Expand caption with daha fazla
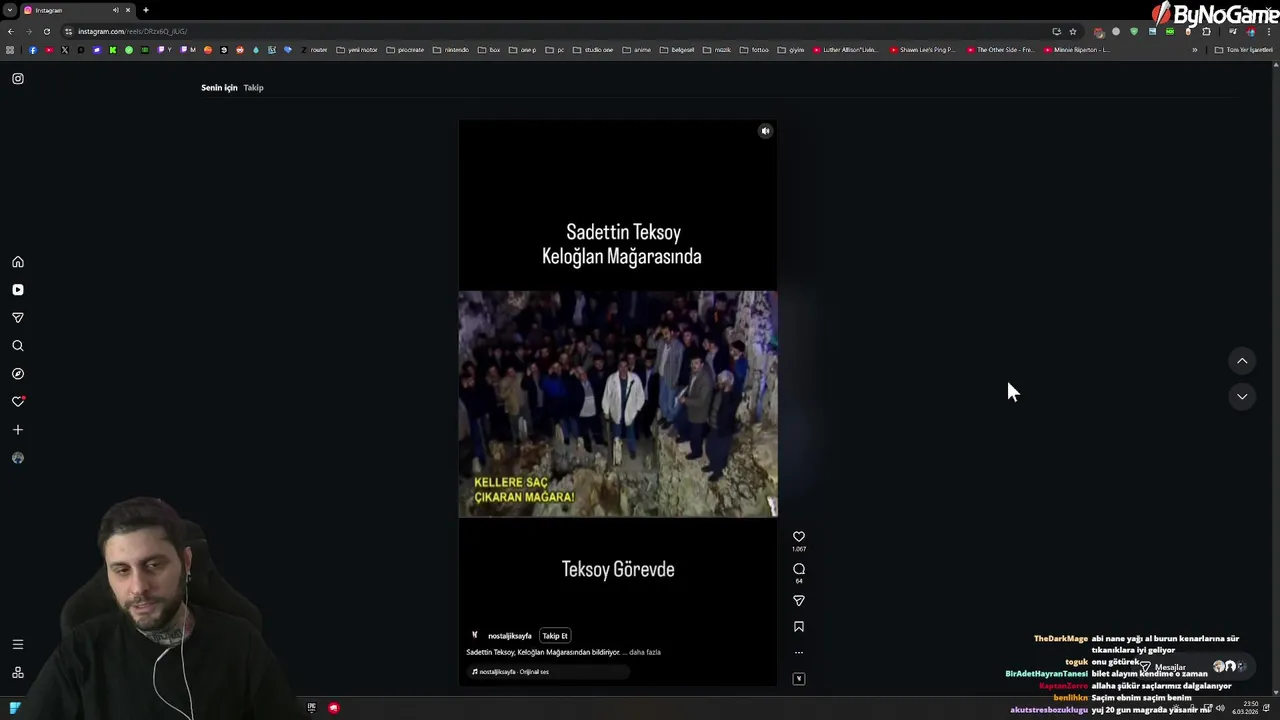The height and width of the screenshot is (720, 1280). point(645,652)
